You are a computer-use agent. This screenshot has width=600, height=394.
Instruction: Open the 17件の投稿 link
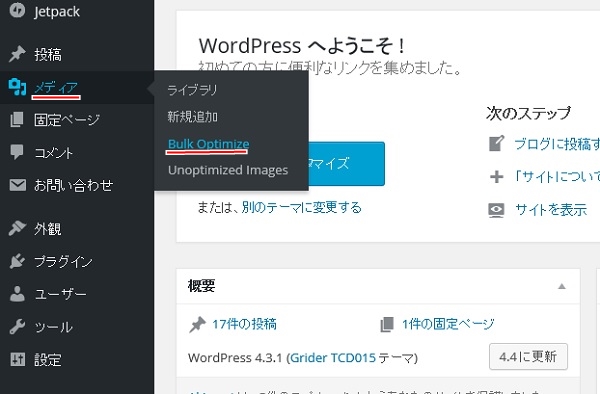click(244, 324)
